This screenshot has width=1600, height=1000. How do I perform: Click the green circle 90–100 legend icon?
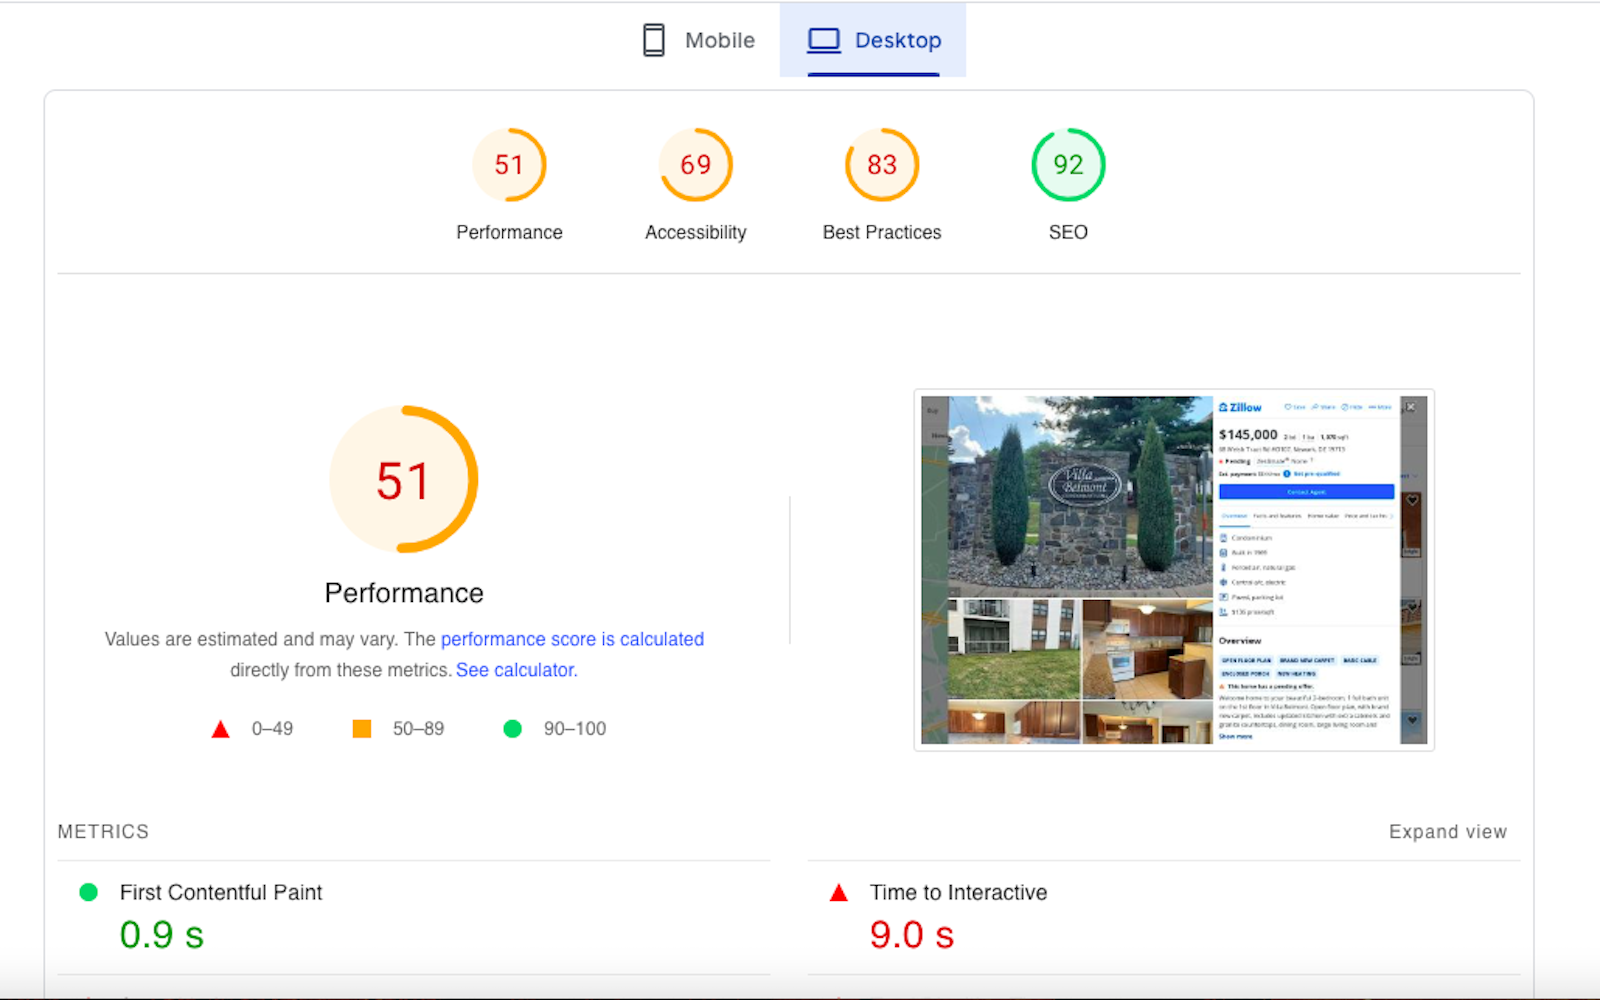pos(513,729)
